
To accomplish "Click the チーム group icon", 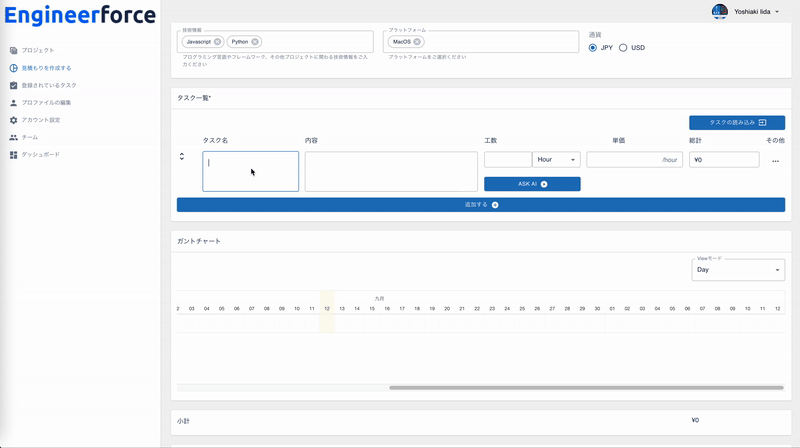I will click(x=13, y=137).
